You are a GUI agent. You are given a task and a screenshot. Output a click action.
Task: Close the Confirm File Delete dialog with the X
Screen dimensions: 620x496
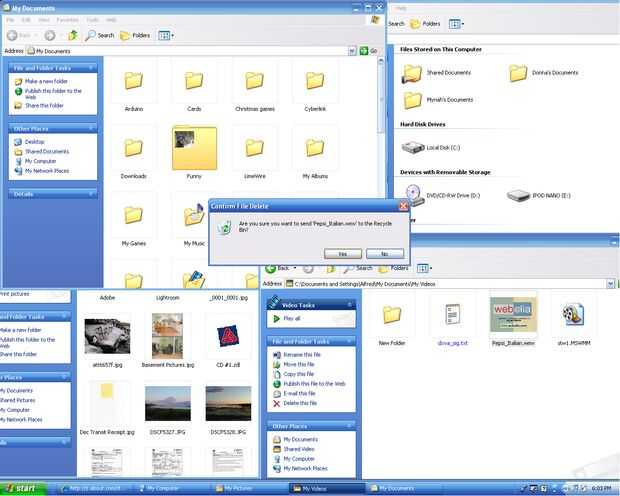[x=403, y=206]
